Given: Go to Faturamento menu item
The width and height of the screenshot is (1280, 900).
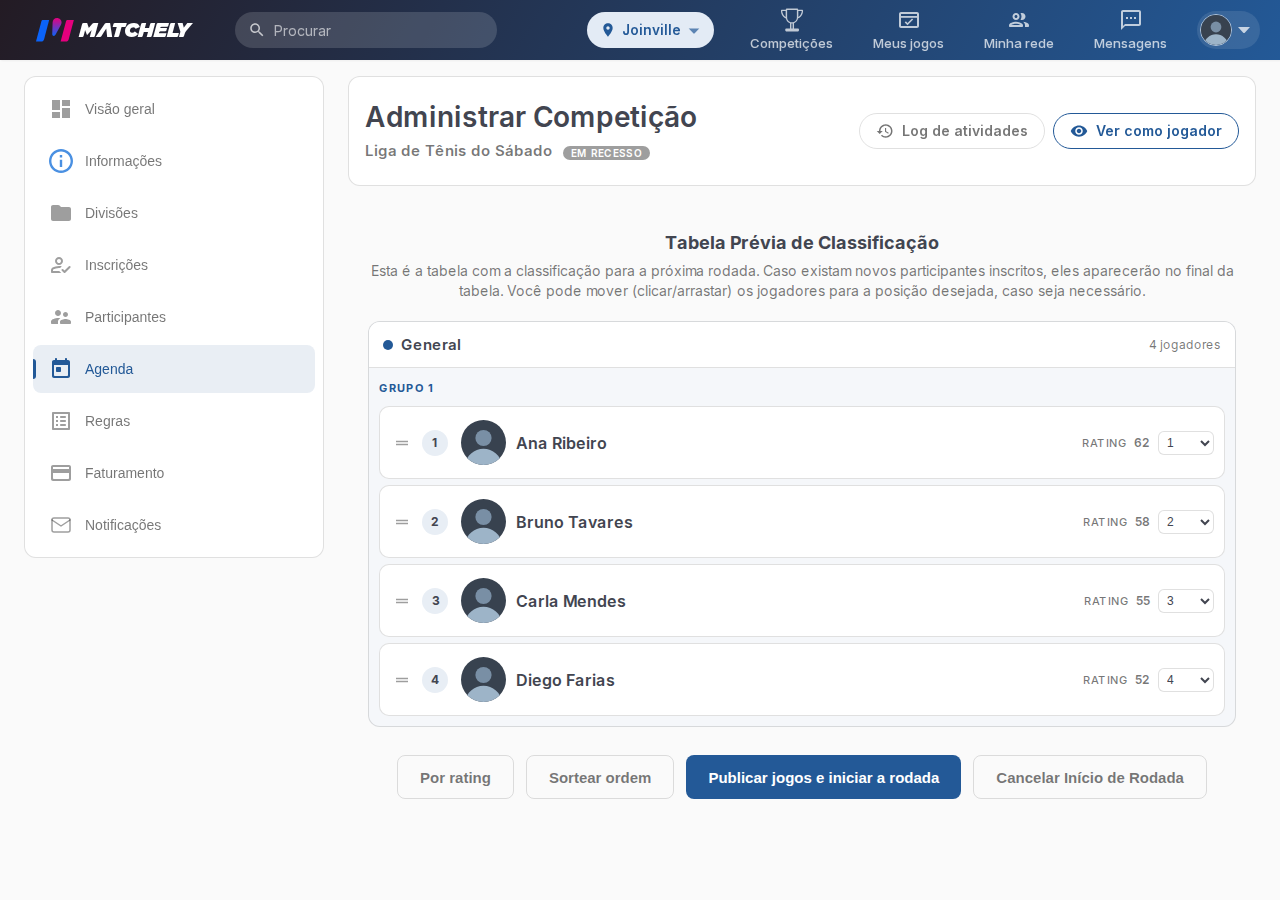Looking at the screenshot, I should 174,473.
